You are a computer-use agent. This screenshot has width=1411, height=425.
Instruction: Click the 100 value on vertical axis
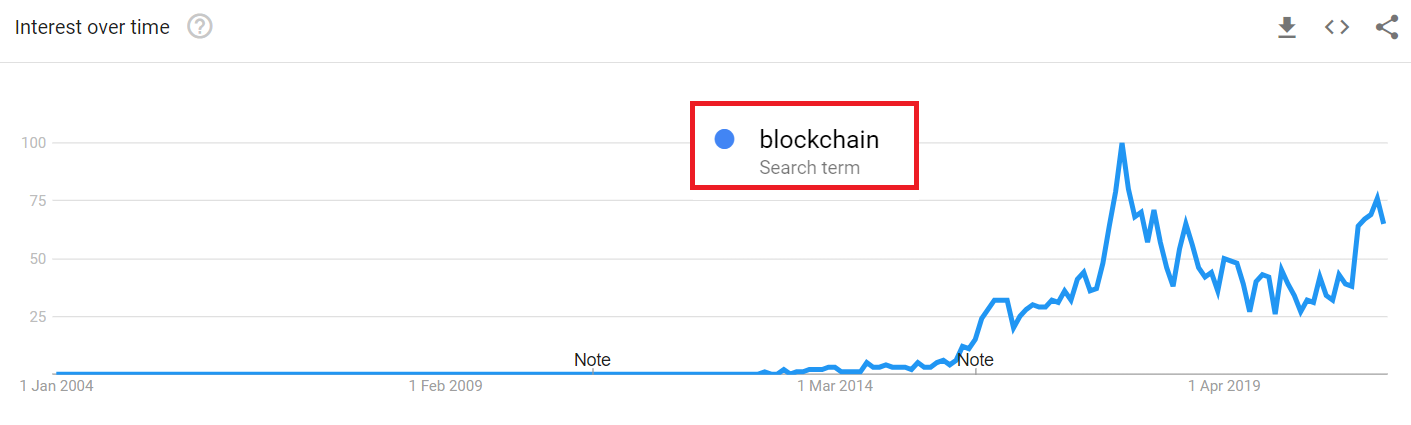[36, 143]
